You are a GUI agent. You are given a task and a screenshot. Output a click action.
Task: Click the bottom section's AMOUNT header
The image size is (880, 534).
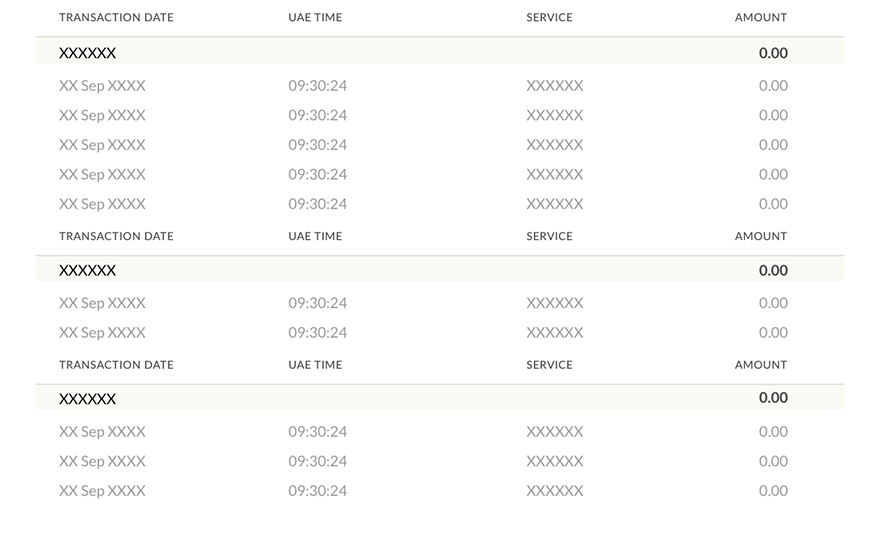pyautogui.click(x=760, y=365)
